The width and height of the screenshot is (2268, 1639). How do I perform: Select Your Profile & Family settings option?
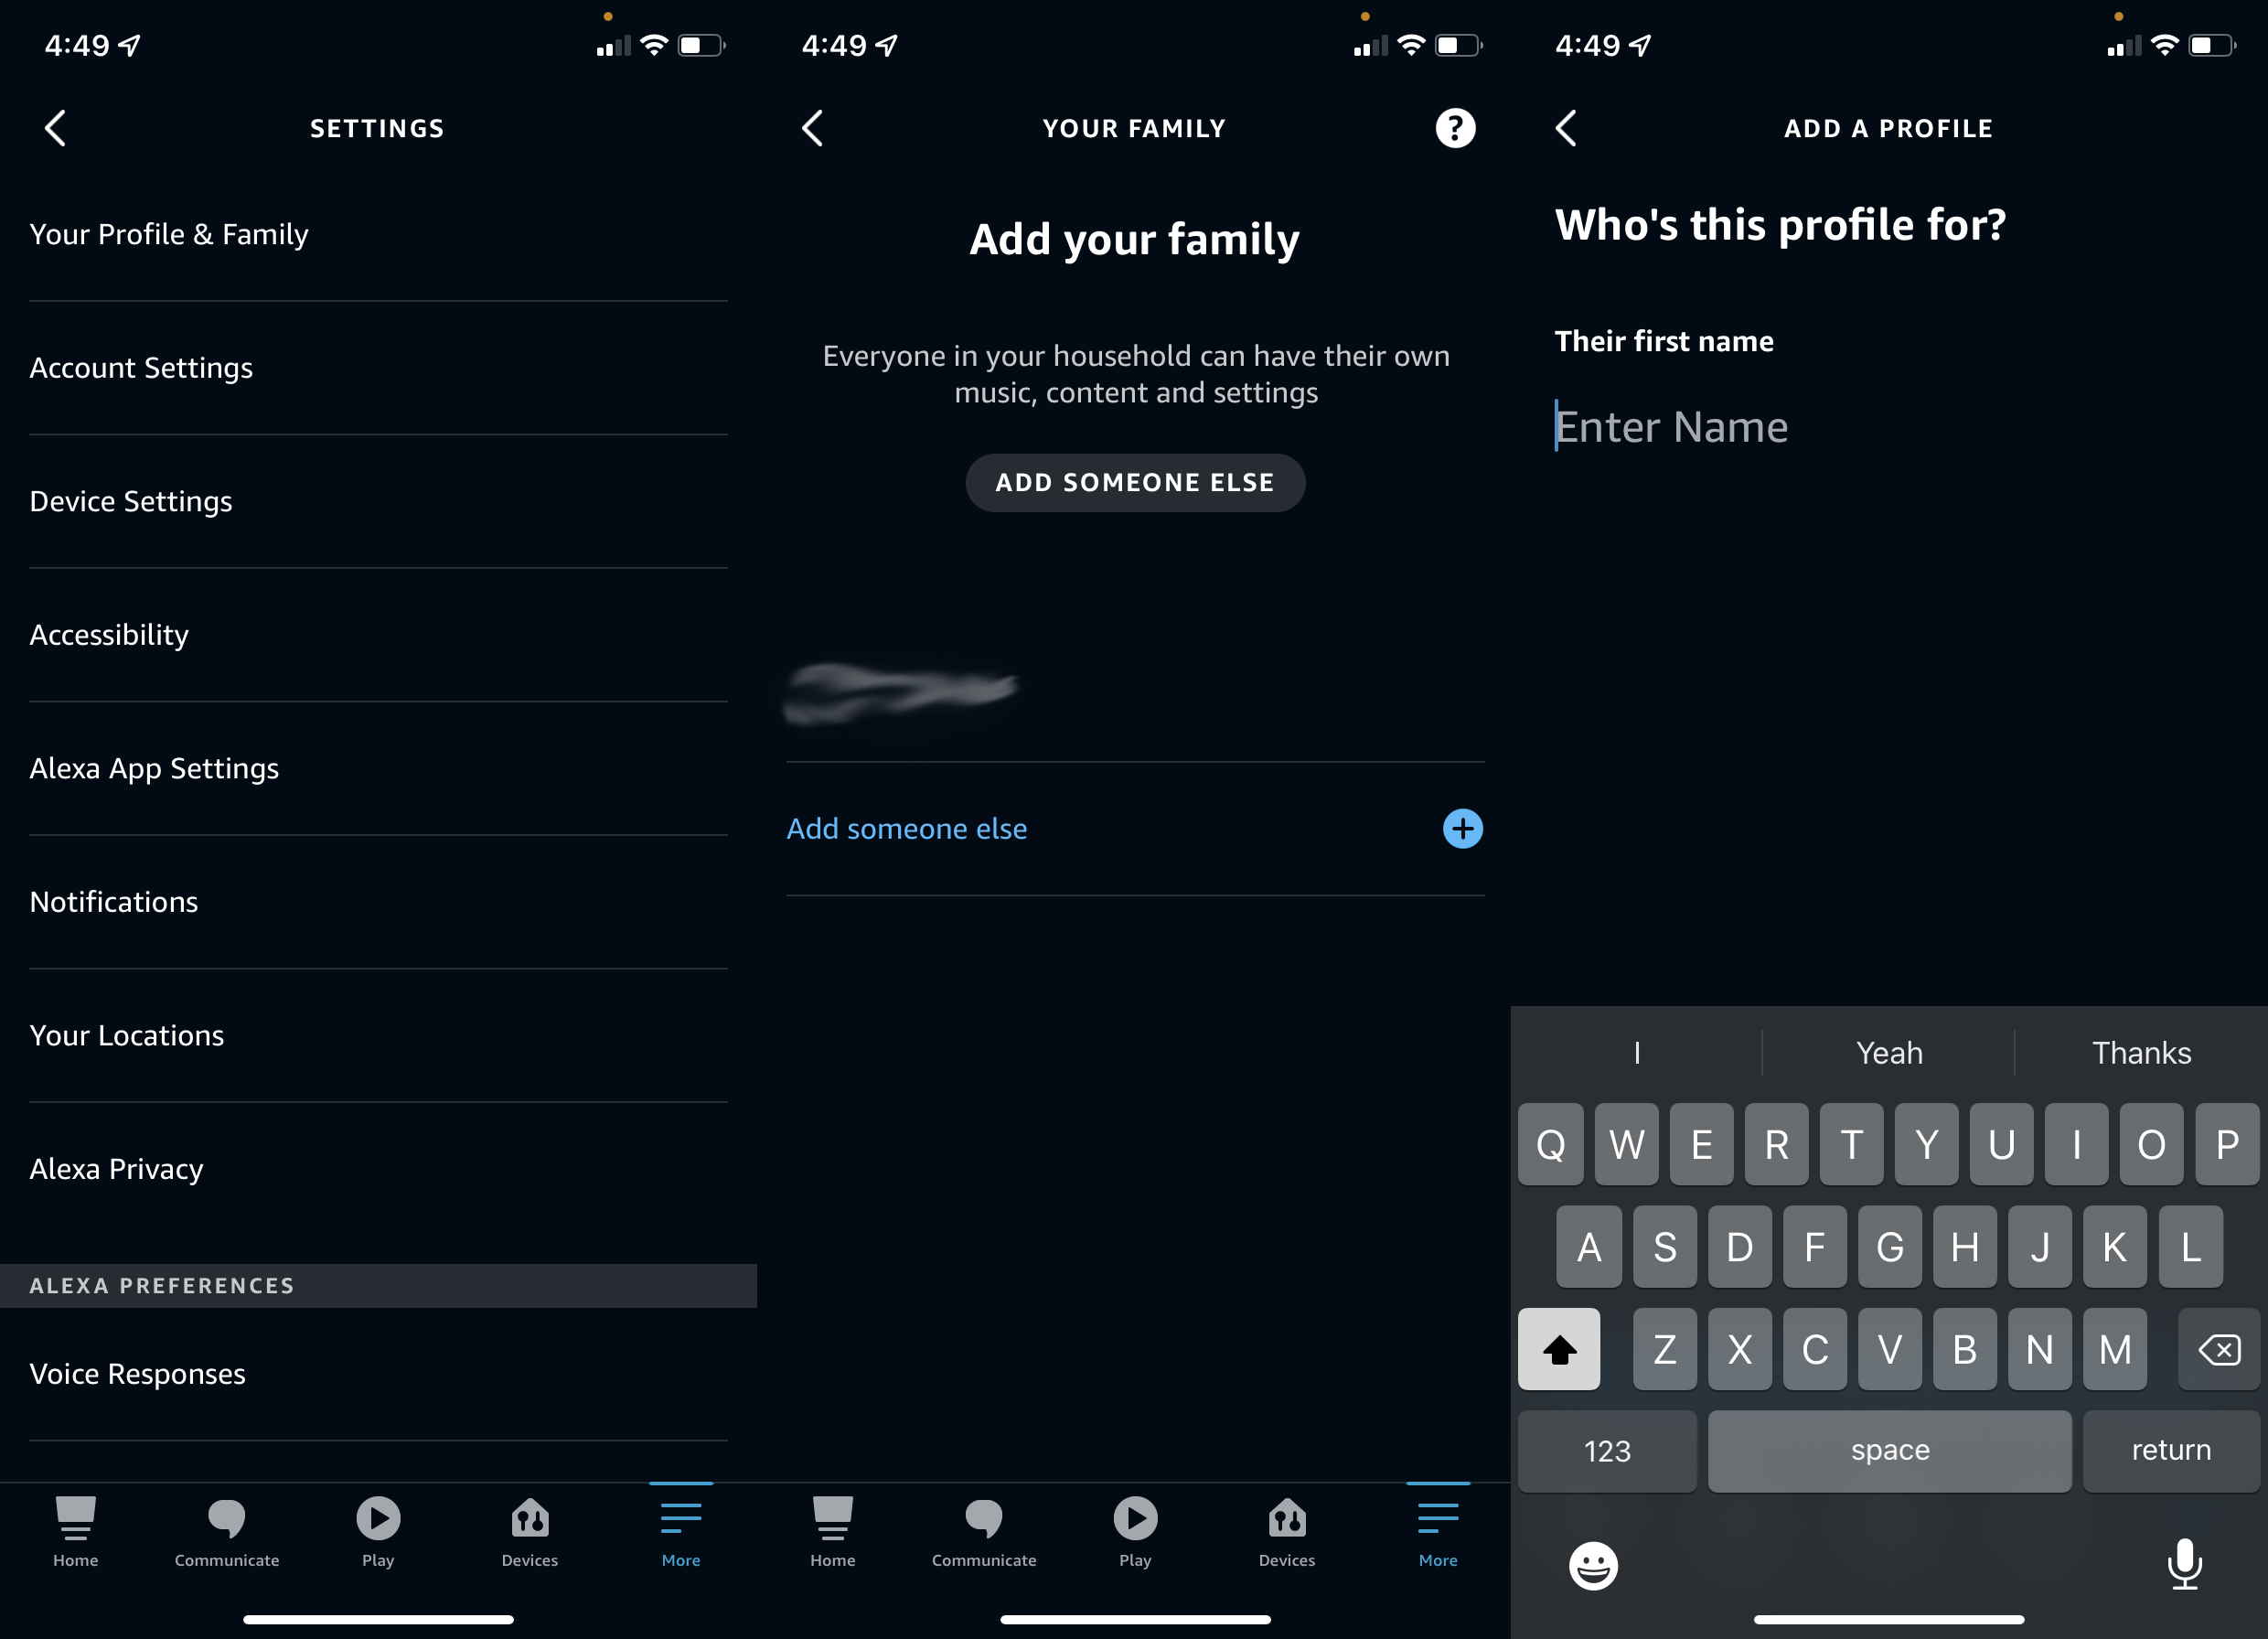coord(171,232)
